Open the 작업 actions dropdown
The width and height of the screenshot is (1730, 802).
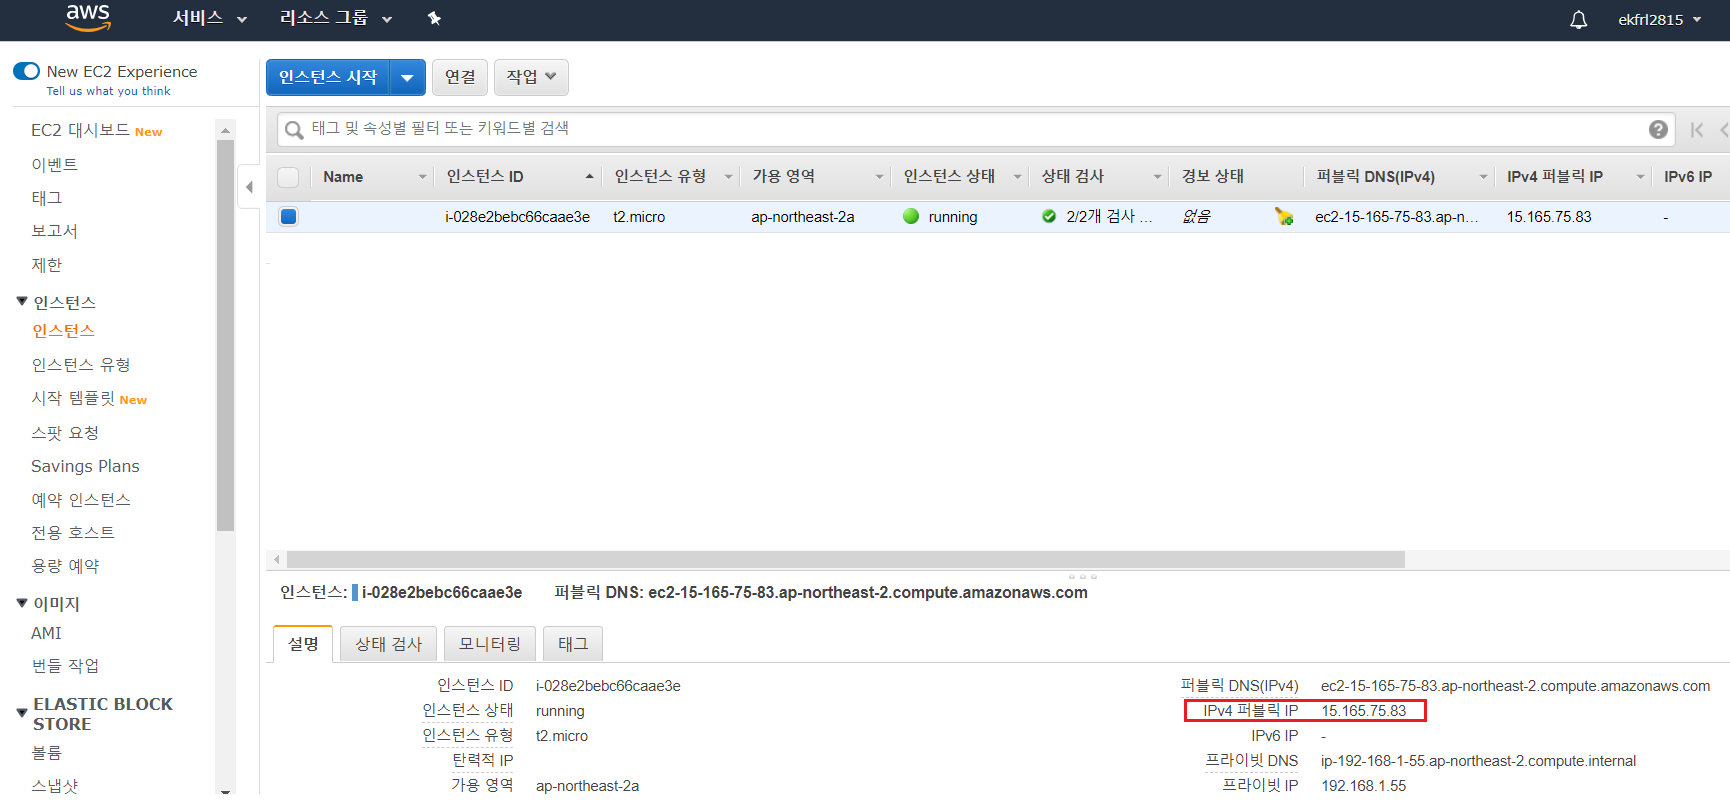pos(531,77)
